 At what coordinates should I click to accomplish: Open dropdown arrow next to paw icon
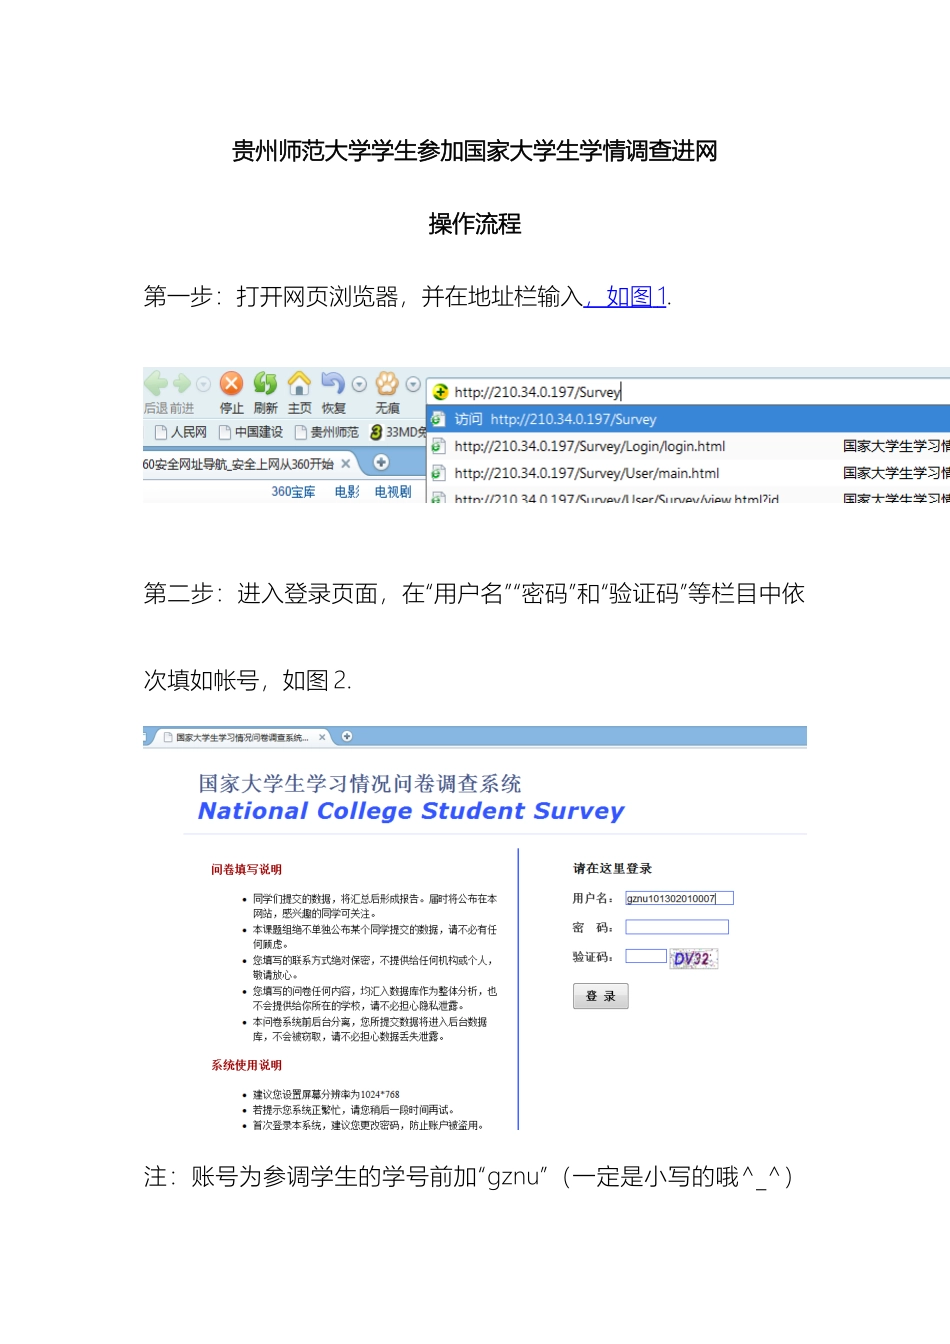pyautogui.click(x=413, y=384)
